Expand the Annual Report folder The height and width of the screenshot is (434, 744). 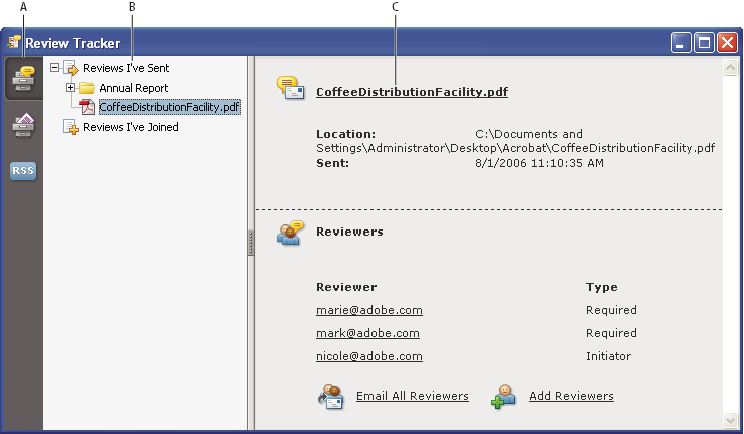(70, 87)
